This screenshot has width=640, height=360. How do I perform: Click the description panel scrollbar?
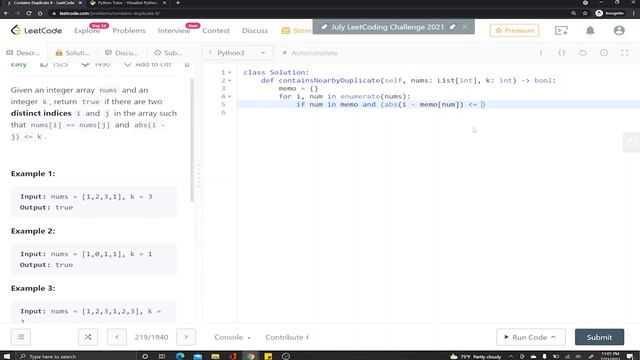coord(192,140)
